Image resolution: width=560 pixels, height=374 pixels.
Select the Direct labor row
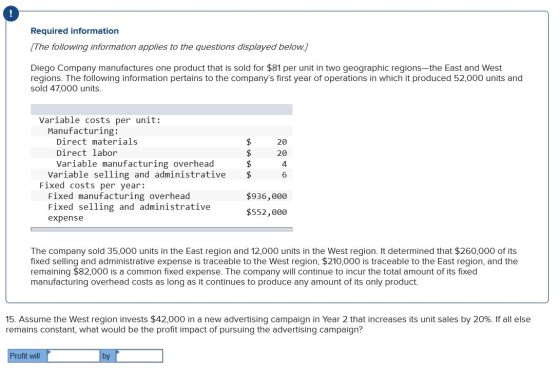click(161, 153)
